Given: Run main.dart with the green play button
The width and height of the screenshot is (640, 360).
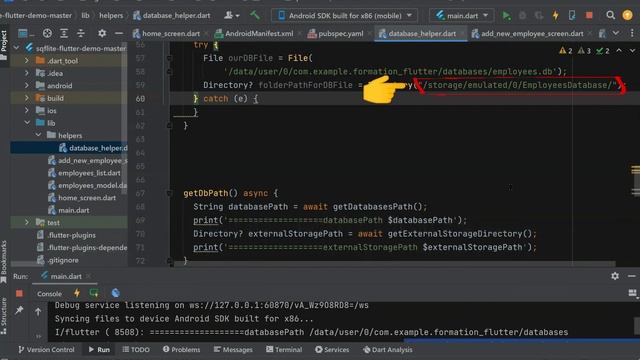Looking at the screenshot, I should coord(506,16).
